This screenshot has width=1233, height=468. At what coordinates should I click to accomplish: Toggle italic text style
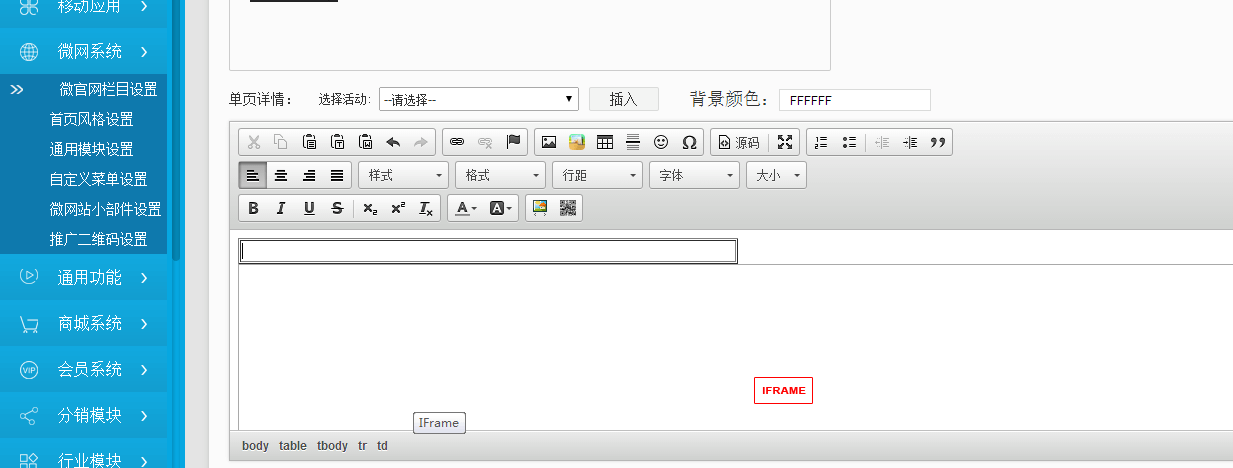tap(281, 208)
